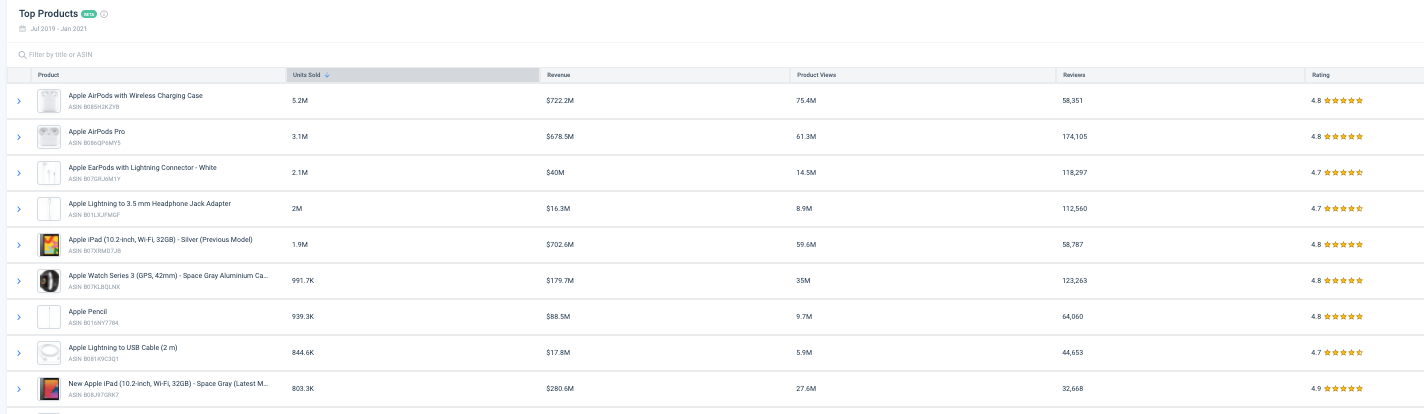Click the Jul 2019 - Jan 2021 date range
The image size is (1424, 414).
click(58, 28)
